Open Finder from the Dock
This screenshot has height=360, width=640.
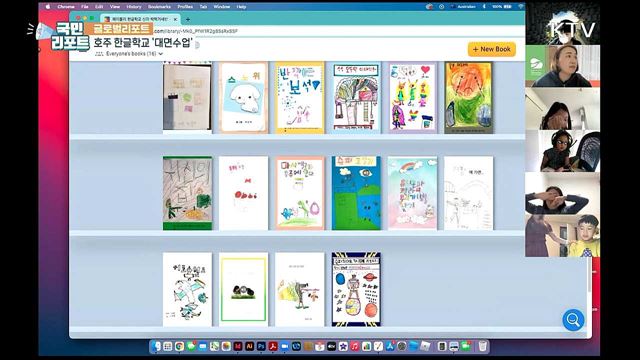tap(156, 347)
